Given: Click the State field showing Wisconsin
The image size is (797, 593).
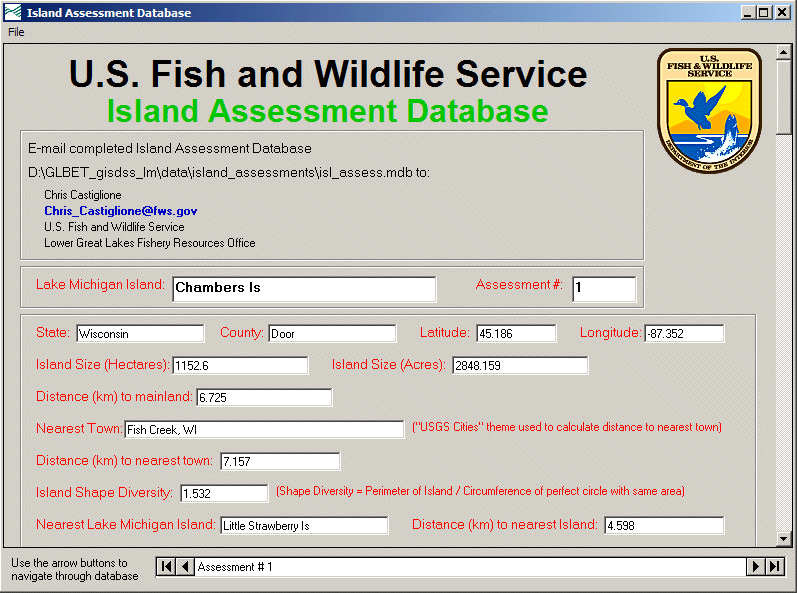Looking at the screenshot, I should coord(140,333).
